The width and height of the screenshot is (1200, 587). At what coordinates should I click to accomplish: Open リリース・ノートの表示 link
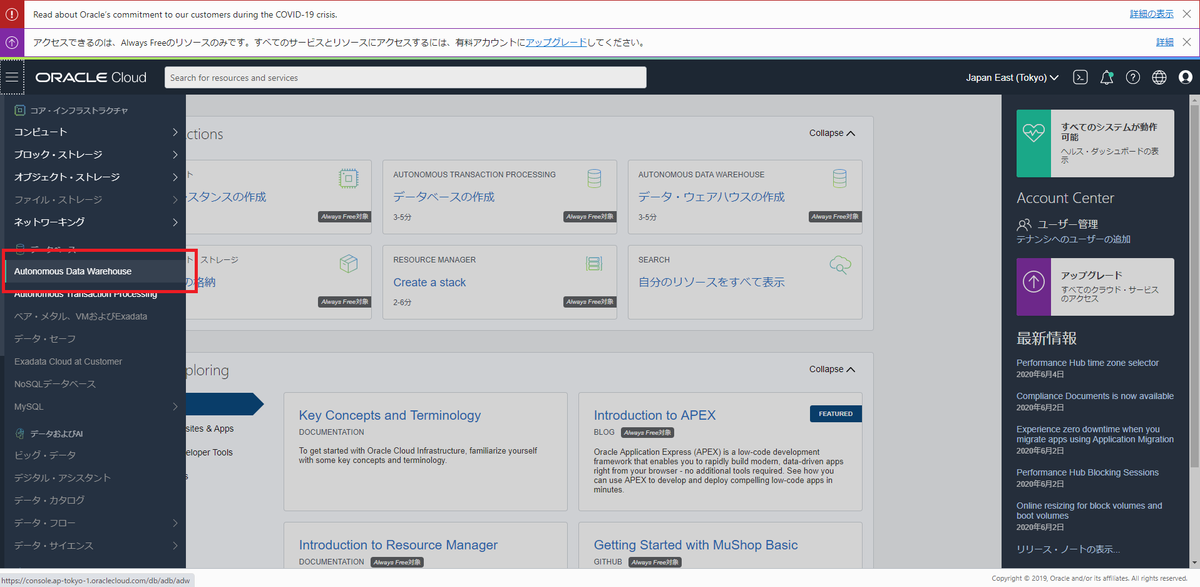[x=1068, y=549]
